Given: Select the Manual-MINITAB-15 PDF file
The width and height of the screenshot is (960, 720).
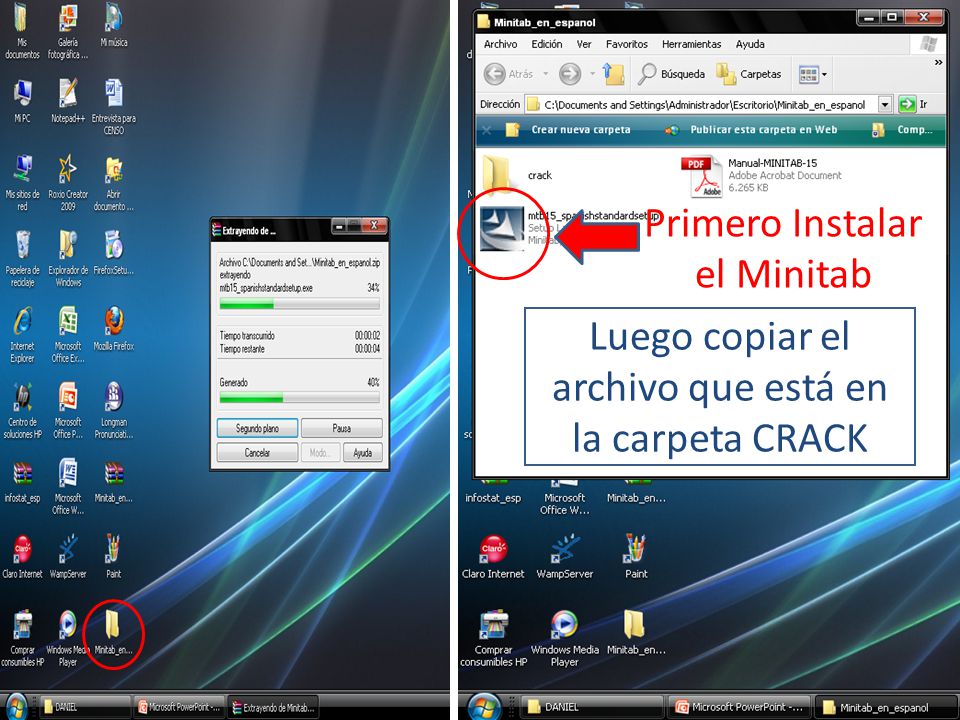Looking at the screenshot, I should 762,176.
